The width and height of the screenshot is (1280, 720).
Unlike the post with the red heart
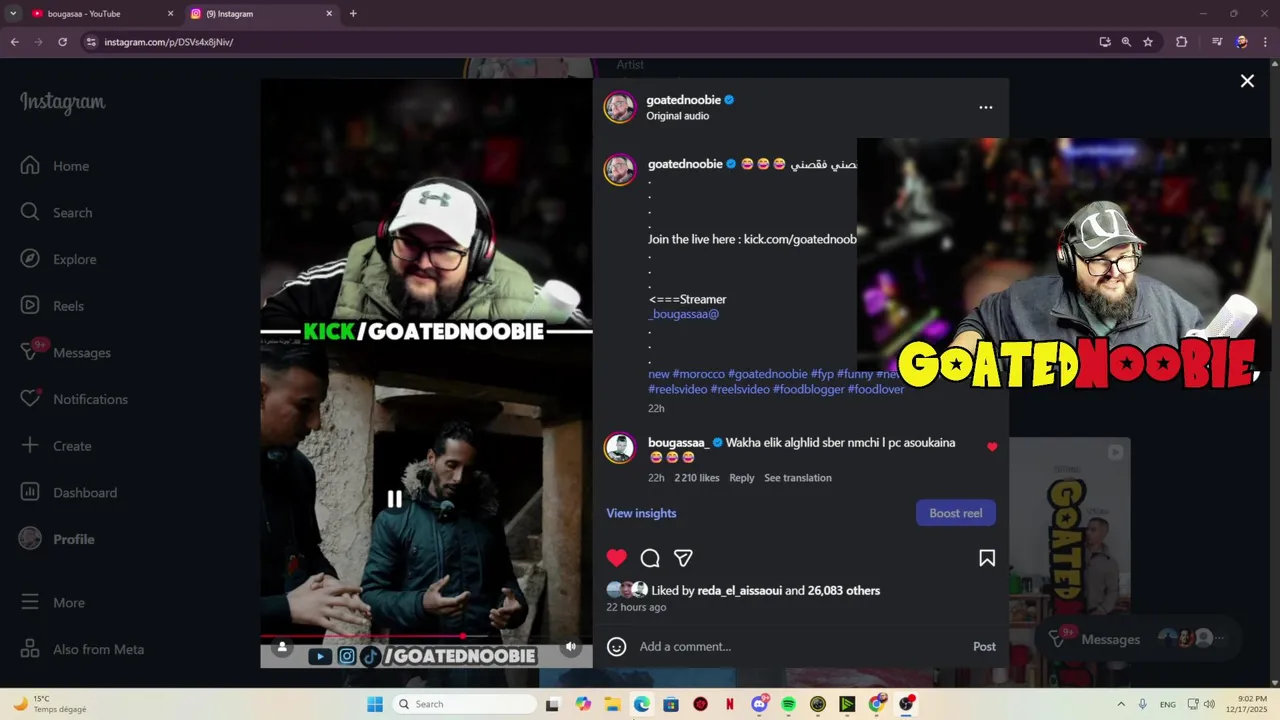tap(617, 558)
